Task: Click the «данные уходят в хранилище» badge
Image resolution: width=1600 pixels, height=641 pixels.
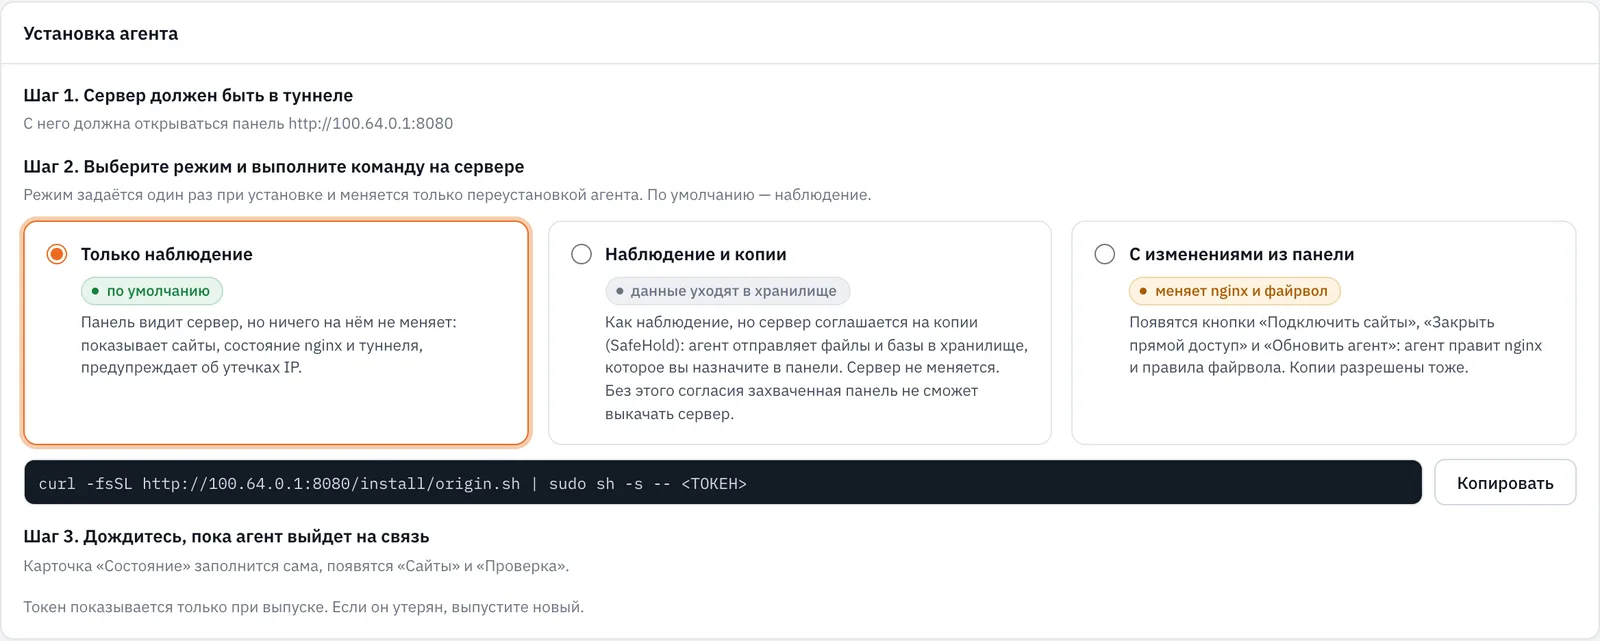Action: tap(727, 291)
